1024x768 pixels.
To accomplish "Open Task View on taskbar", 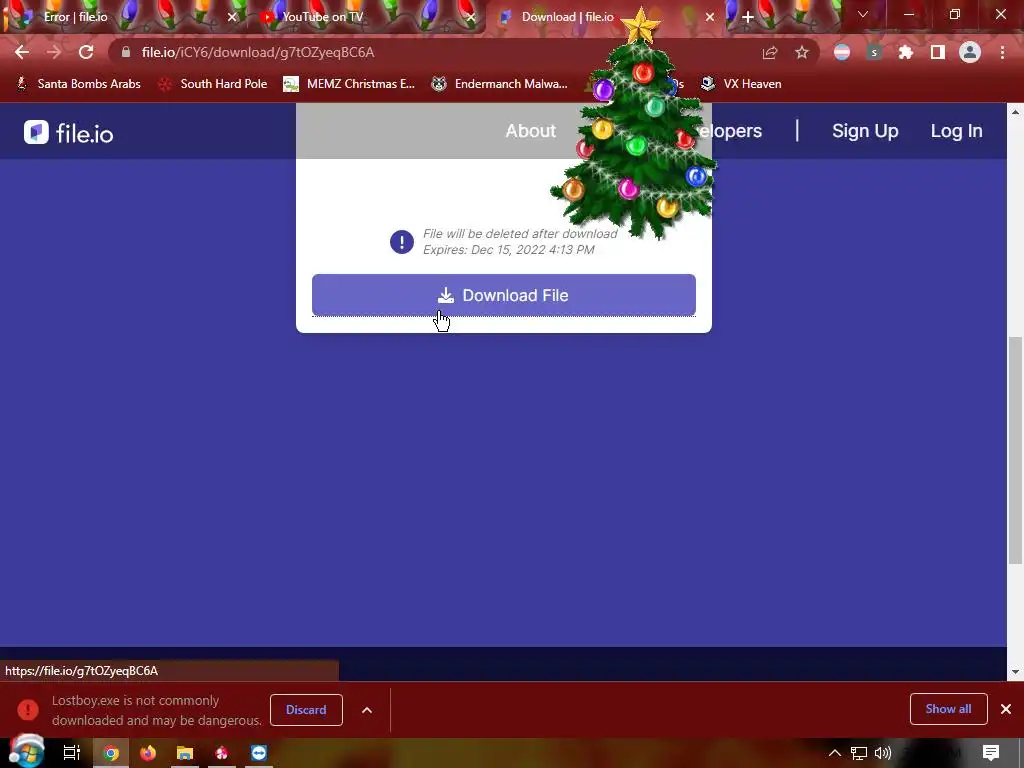I will pos(72,753).
